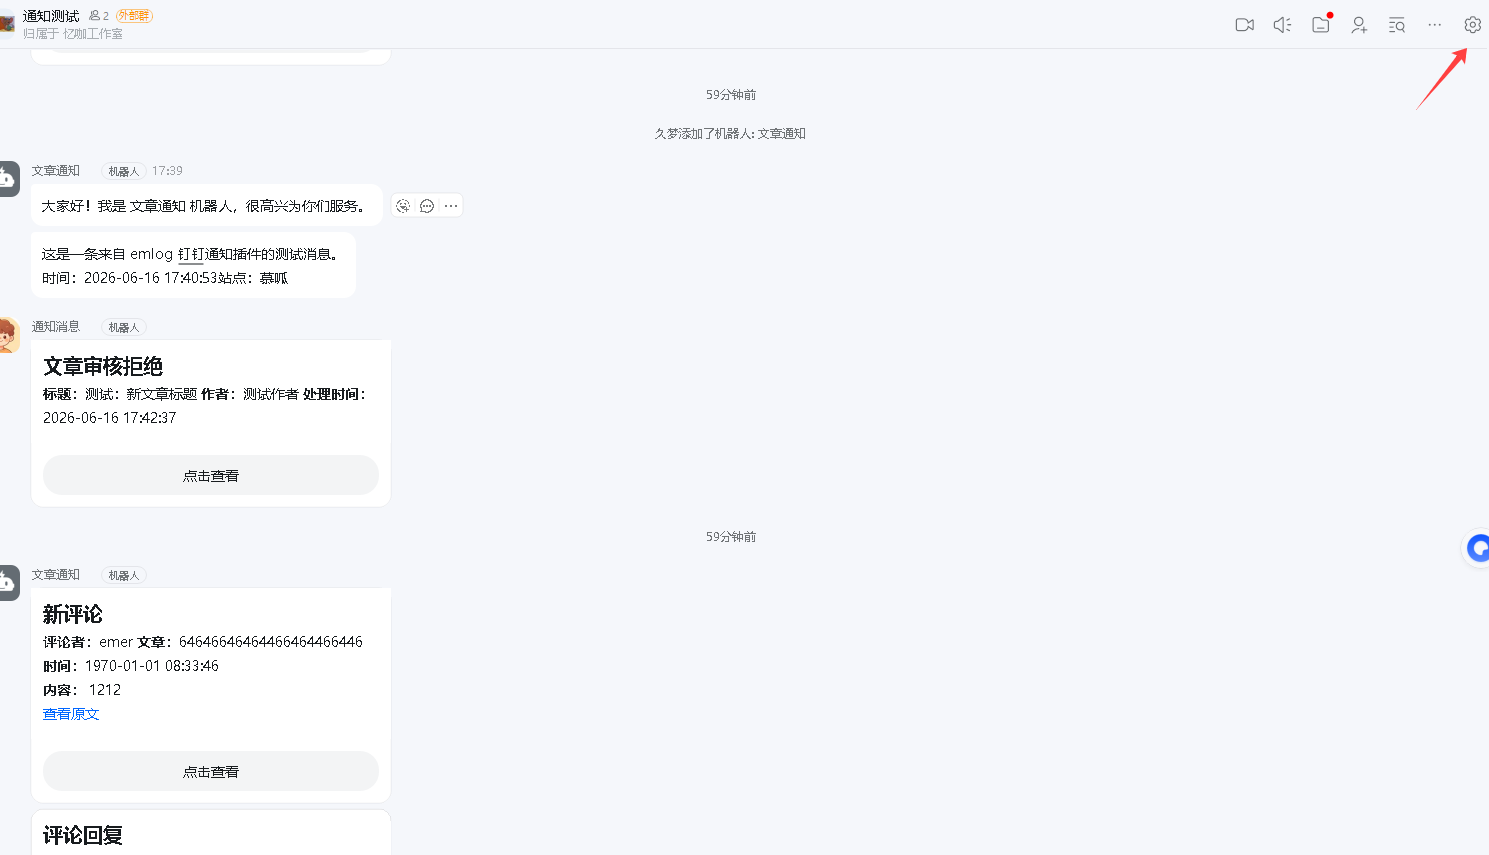Click the 机器人 tag next to 17:39
This screenshot has width=1489, height=855.
(x=124, y=171)
